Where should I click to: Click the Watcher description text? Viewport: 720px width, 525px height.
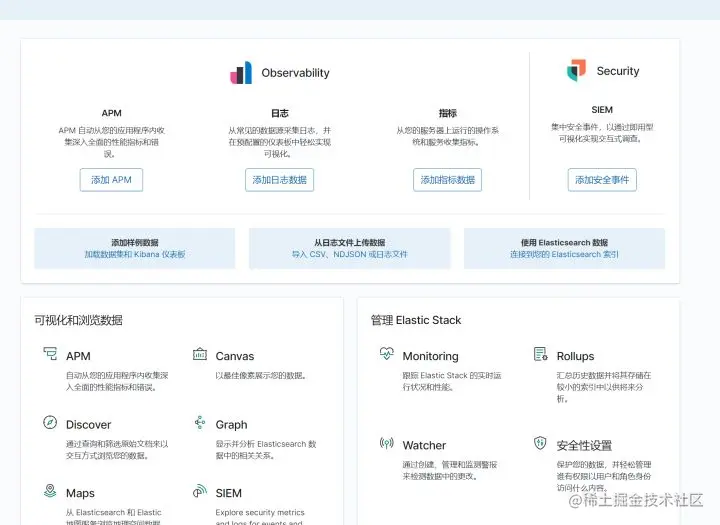[450, 470]
